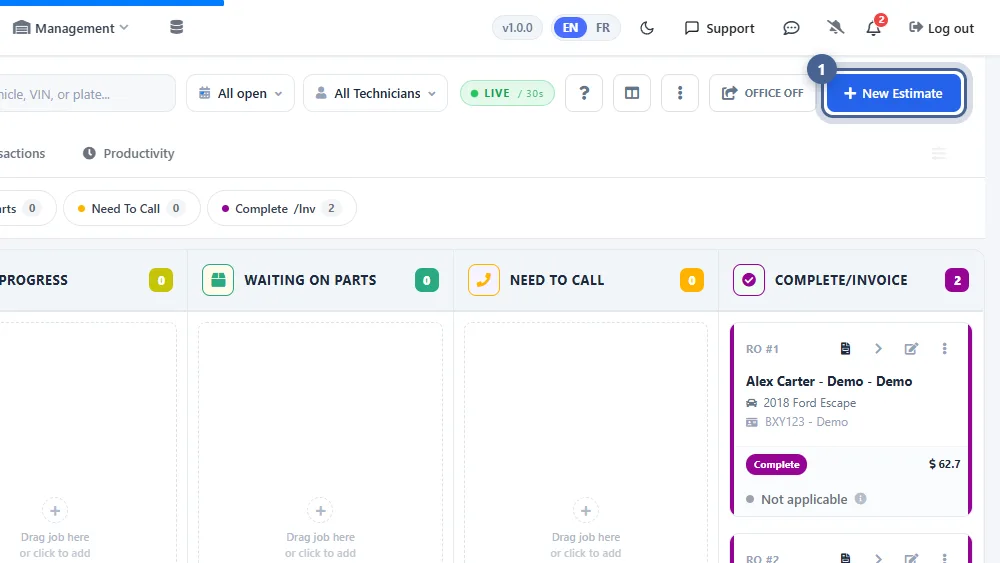Open the toolbar vertical dots menu
The height and width of the screenshot is (563, 1000).
tap(680, 93)
